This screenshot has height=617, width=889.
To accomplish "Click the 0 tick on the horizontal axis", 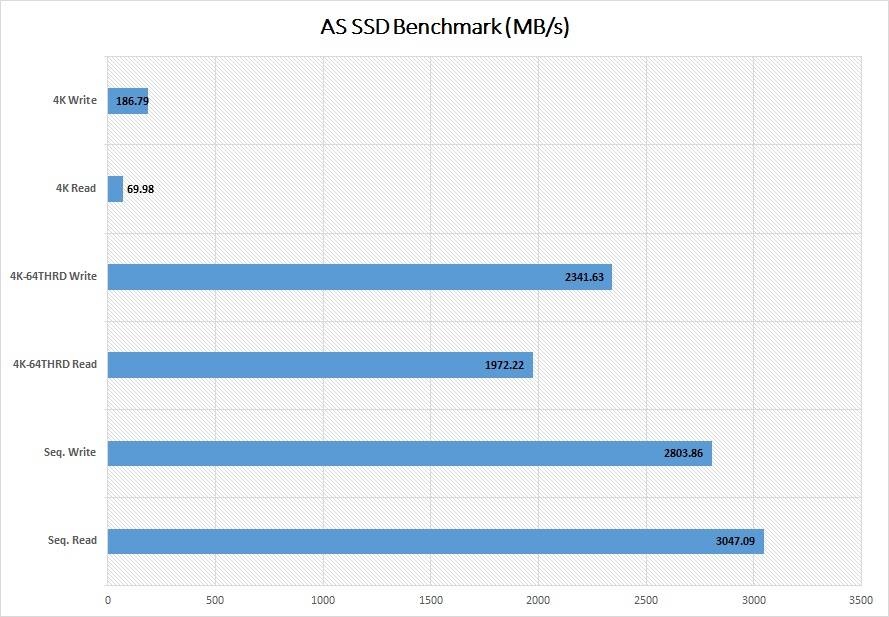I will 108,600.
